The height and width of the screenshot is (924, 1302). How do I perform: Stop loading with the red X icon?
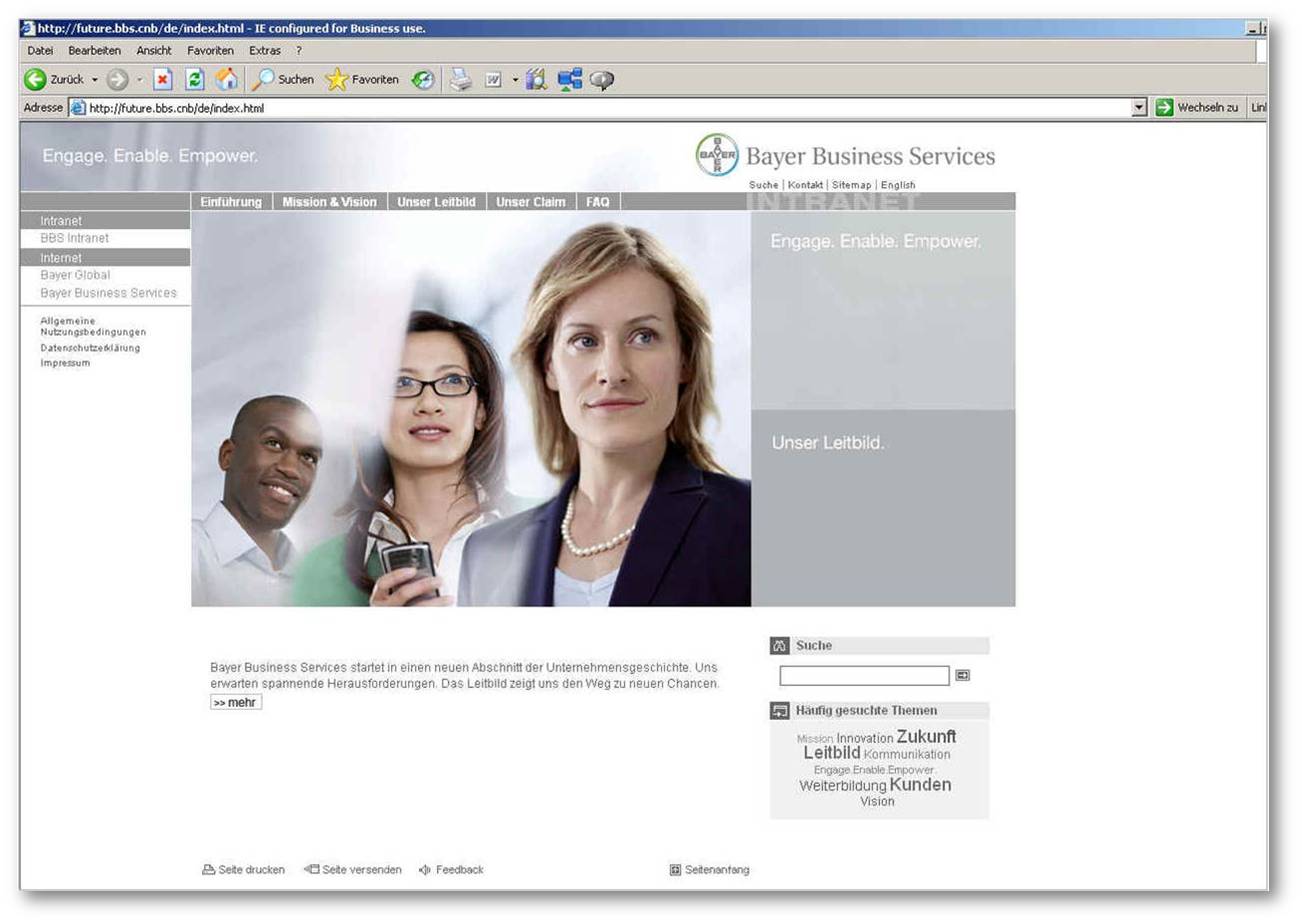(163, 80)
